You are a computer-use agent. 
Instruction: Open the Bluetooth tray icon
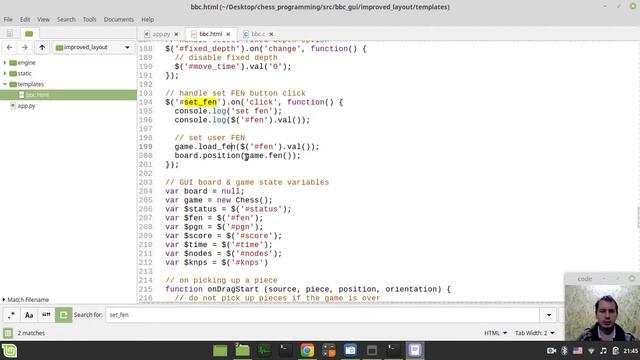(564, 351)
